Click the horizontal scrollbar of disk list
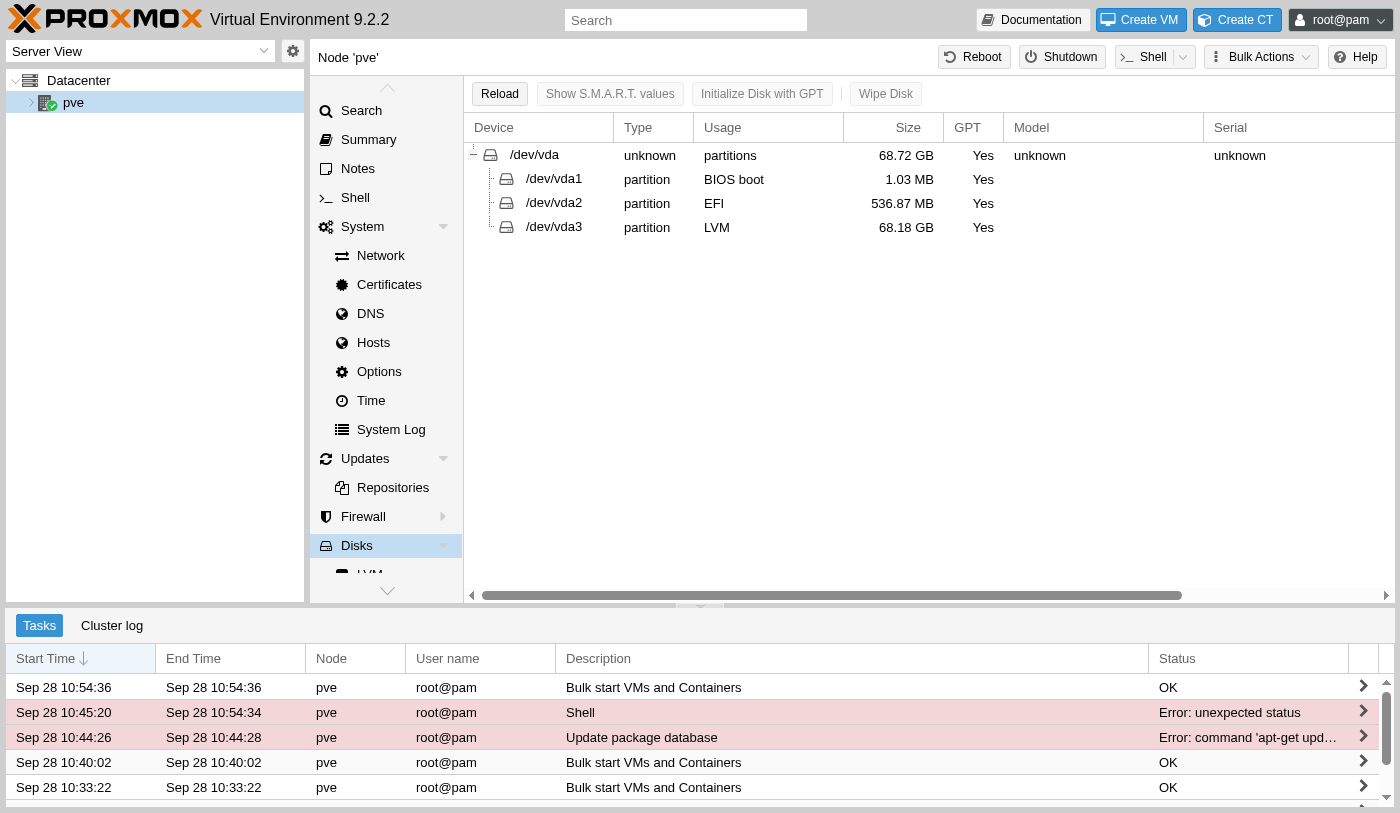Screen dimensions: 1400x813 click(832, 595)
